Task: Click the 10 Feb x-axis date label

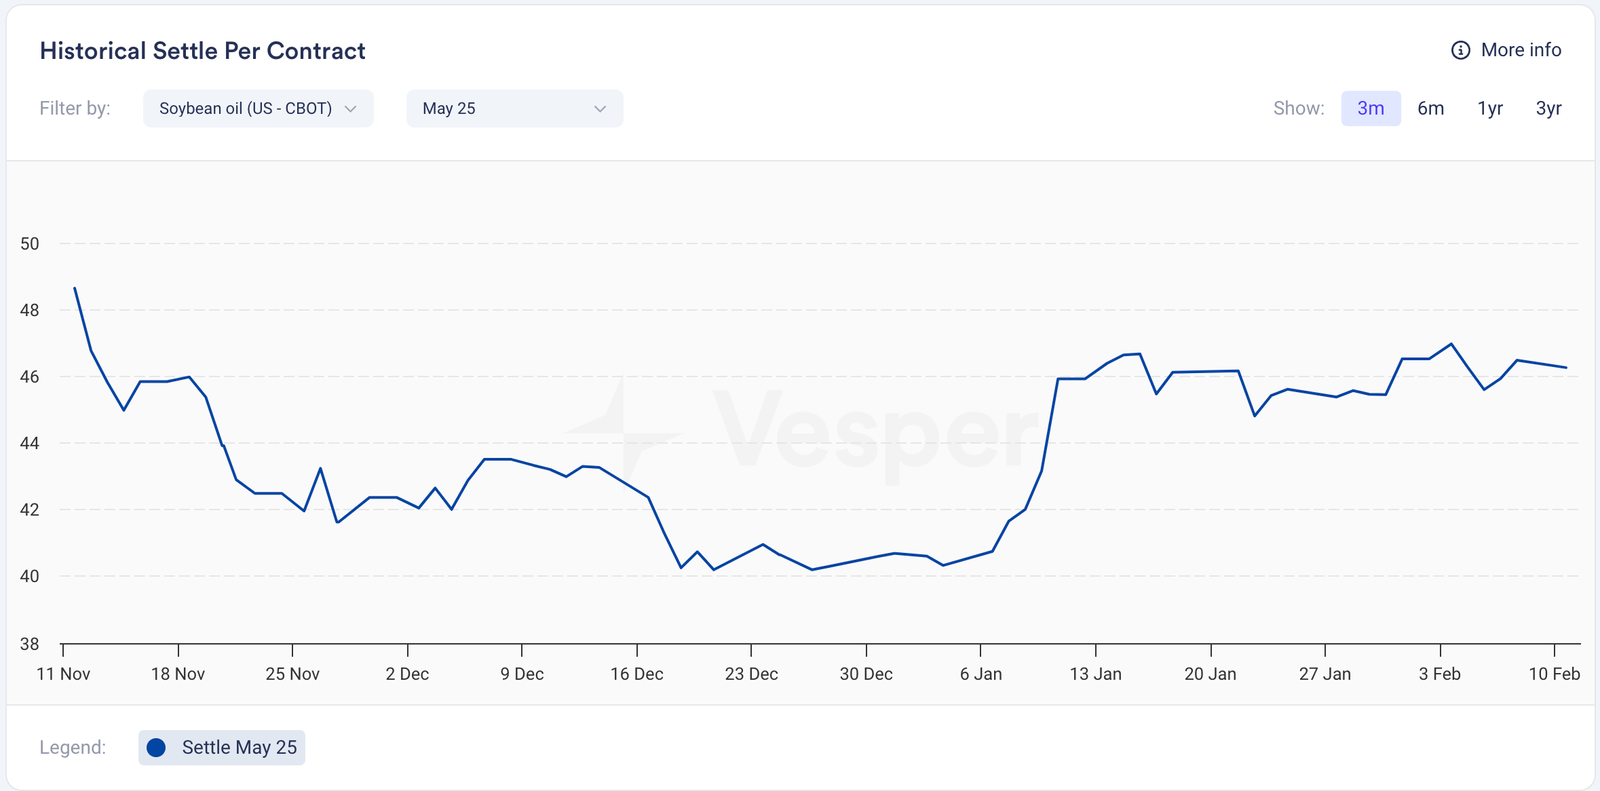Action: coord(1554,674)
